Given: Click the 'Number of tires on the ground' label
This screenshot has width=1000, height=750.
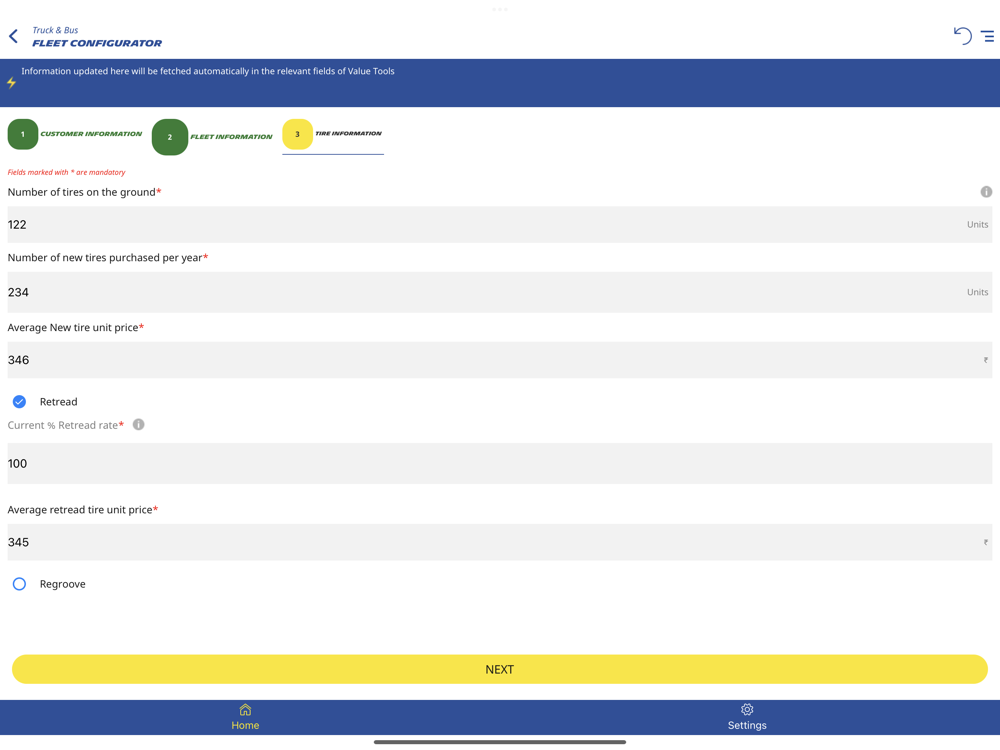Looking at the screenshot, I should coord(82,192).
